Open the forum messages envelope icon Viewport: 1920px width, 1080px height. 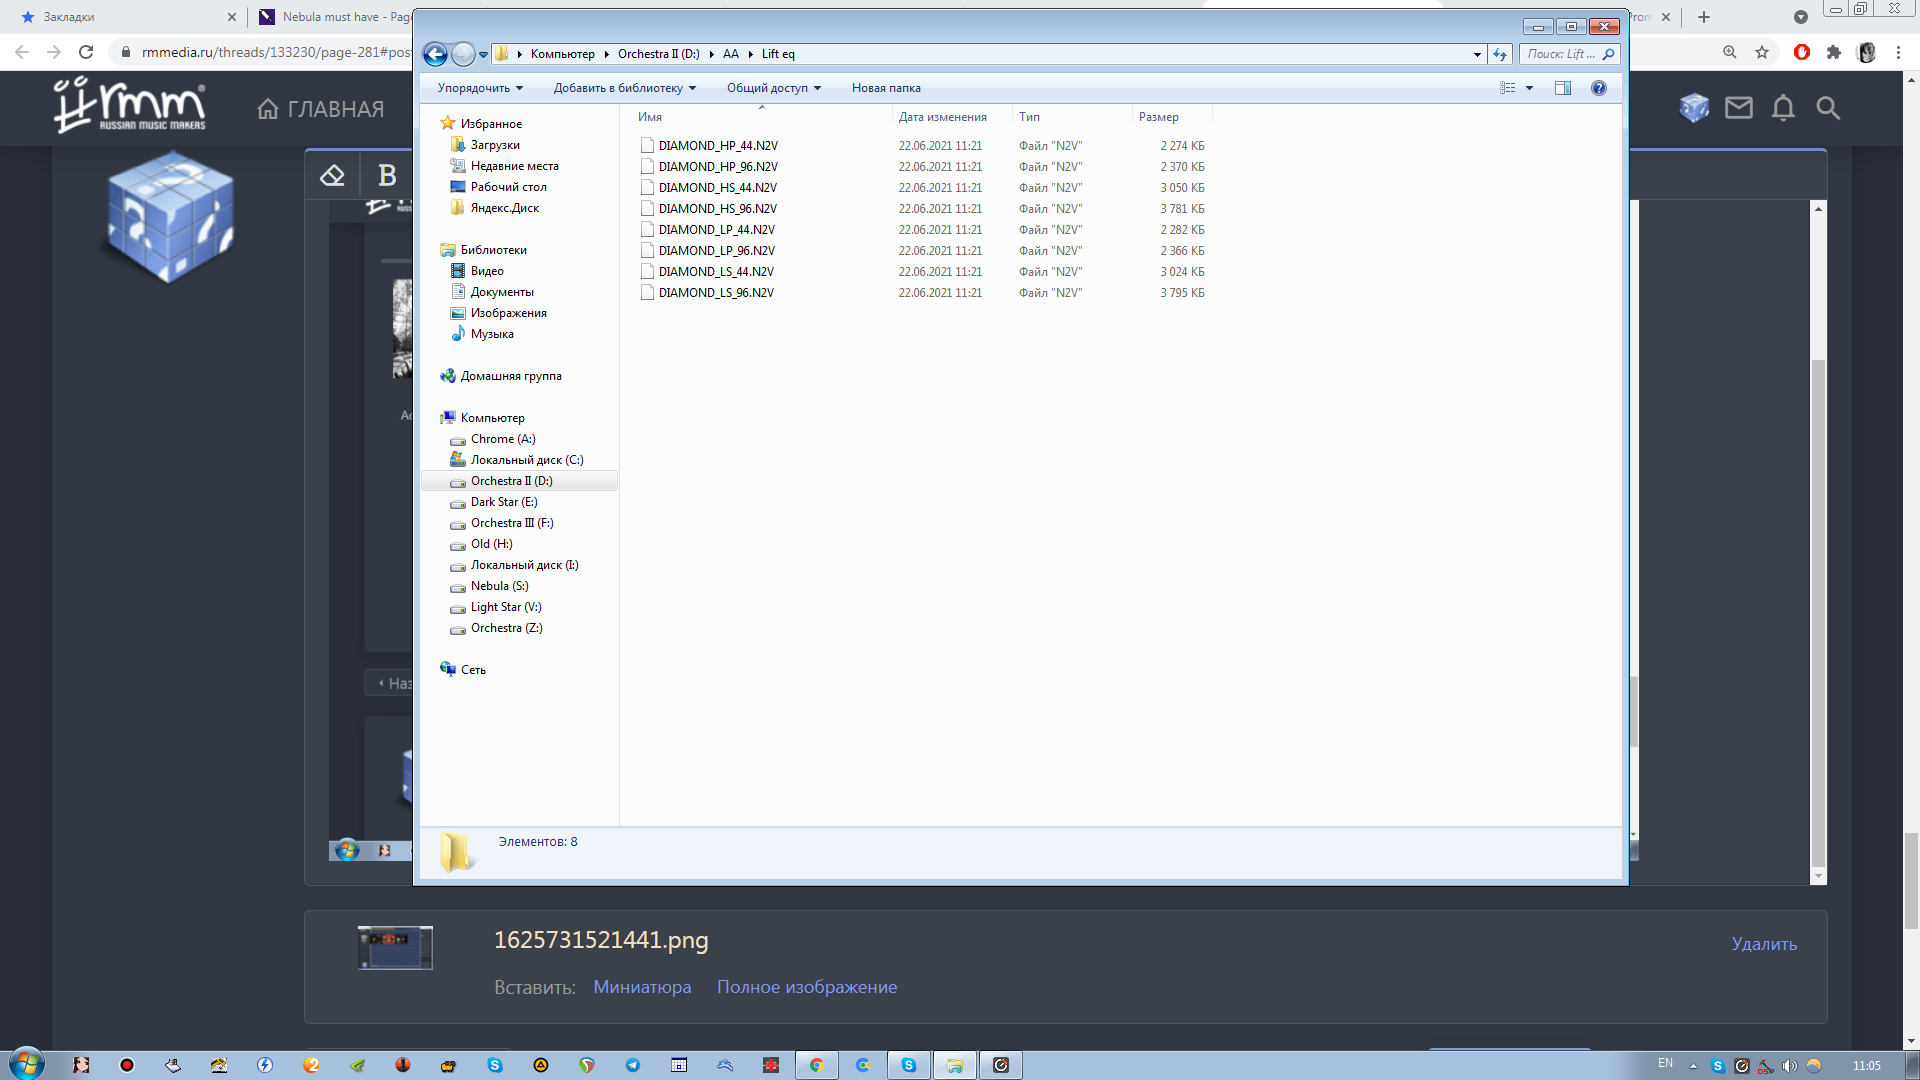click(1739, 108)
